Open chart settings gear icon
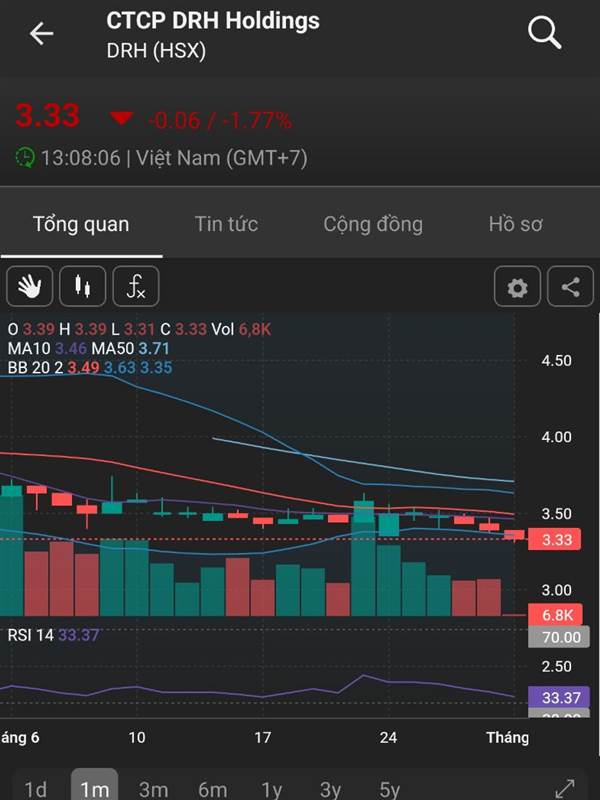600x800 pixels. click(517, 287)
